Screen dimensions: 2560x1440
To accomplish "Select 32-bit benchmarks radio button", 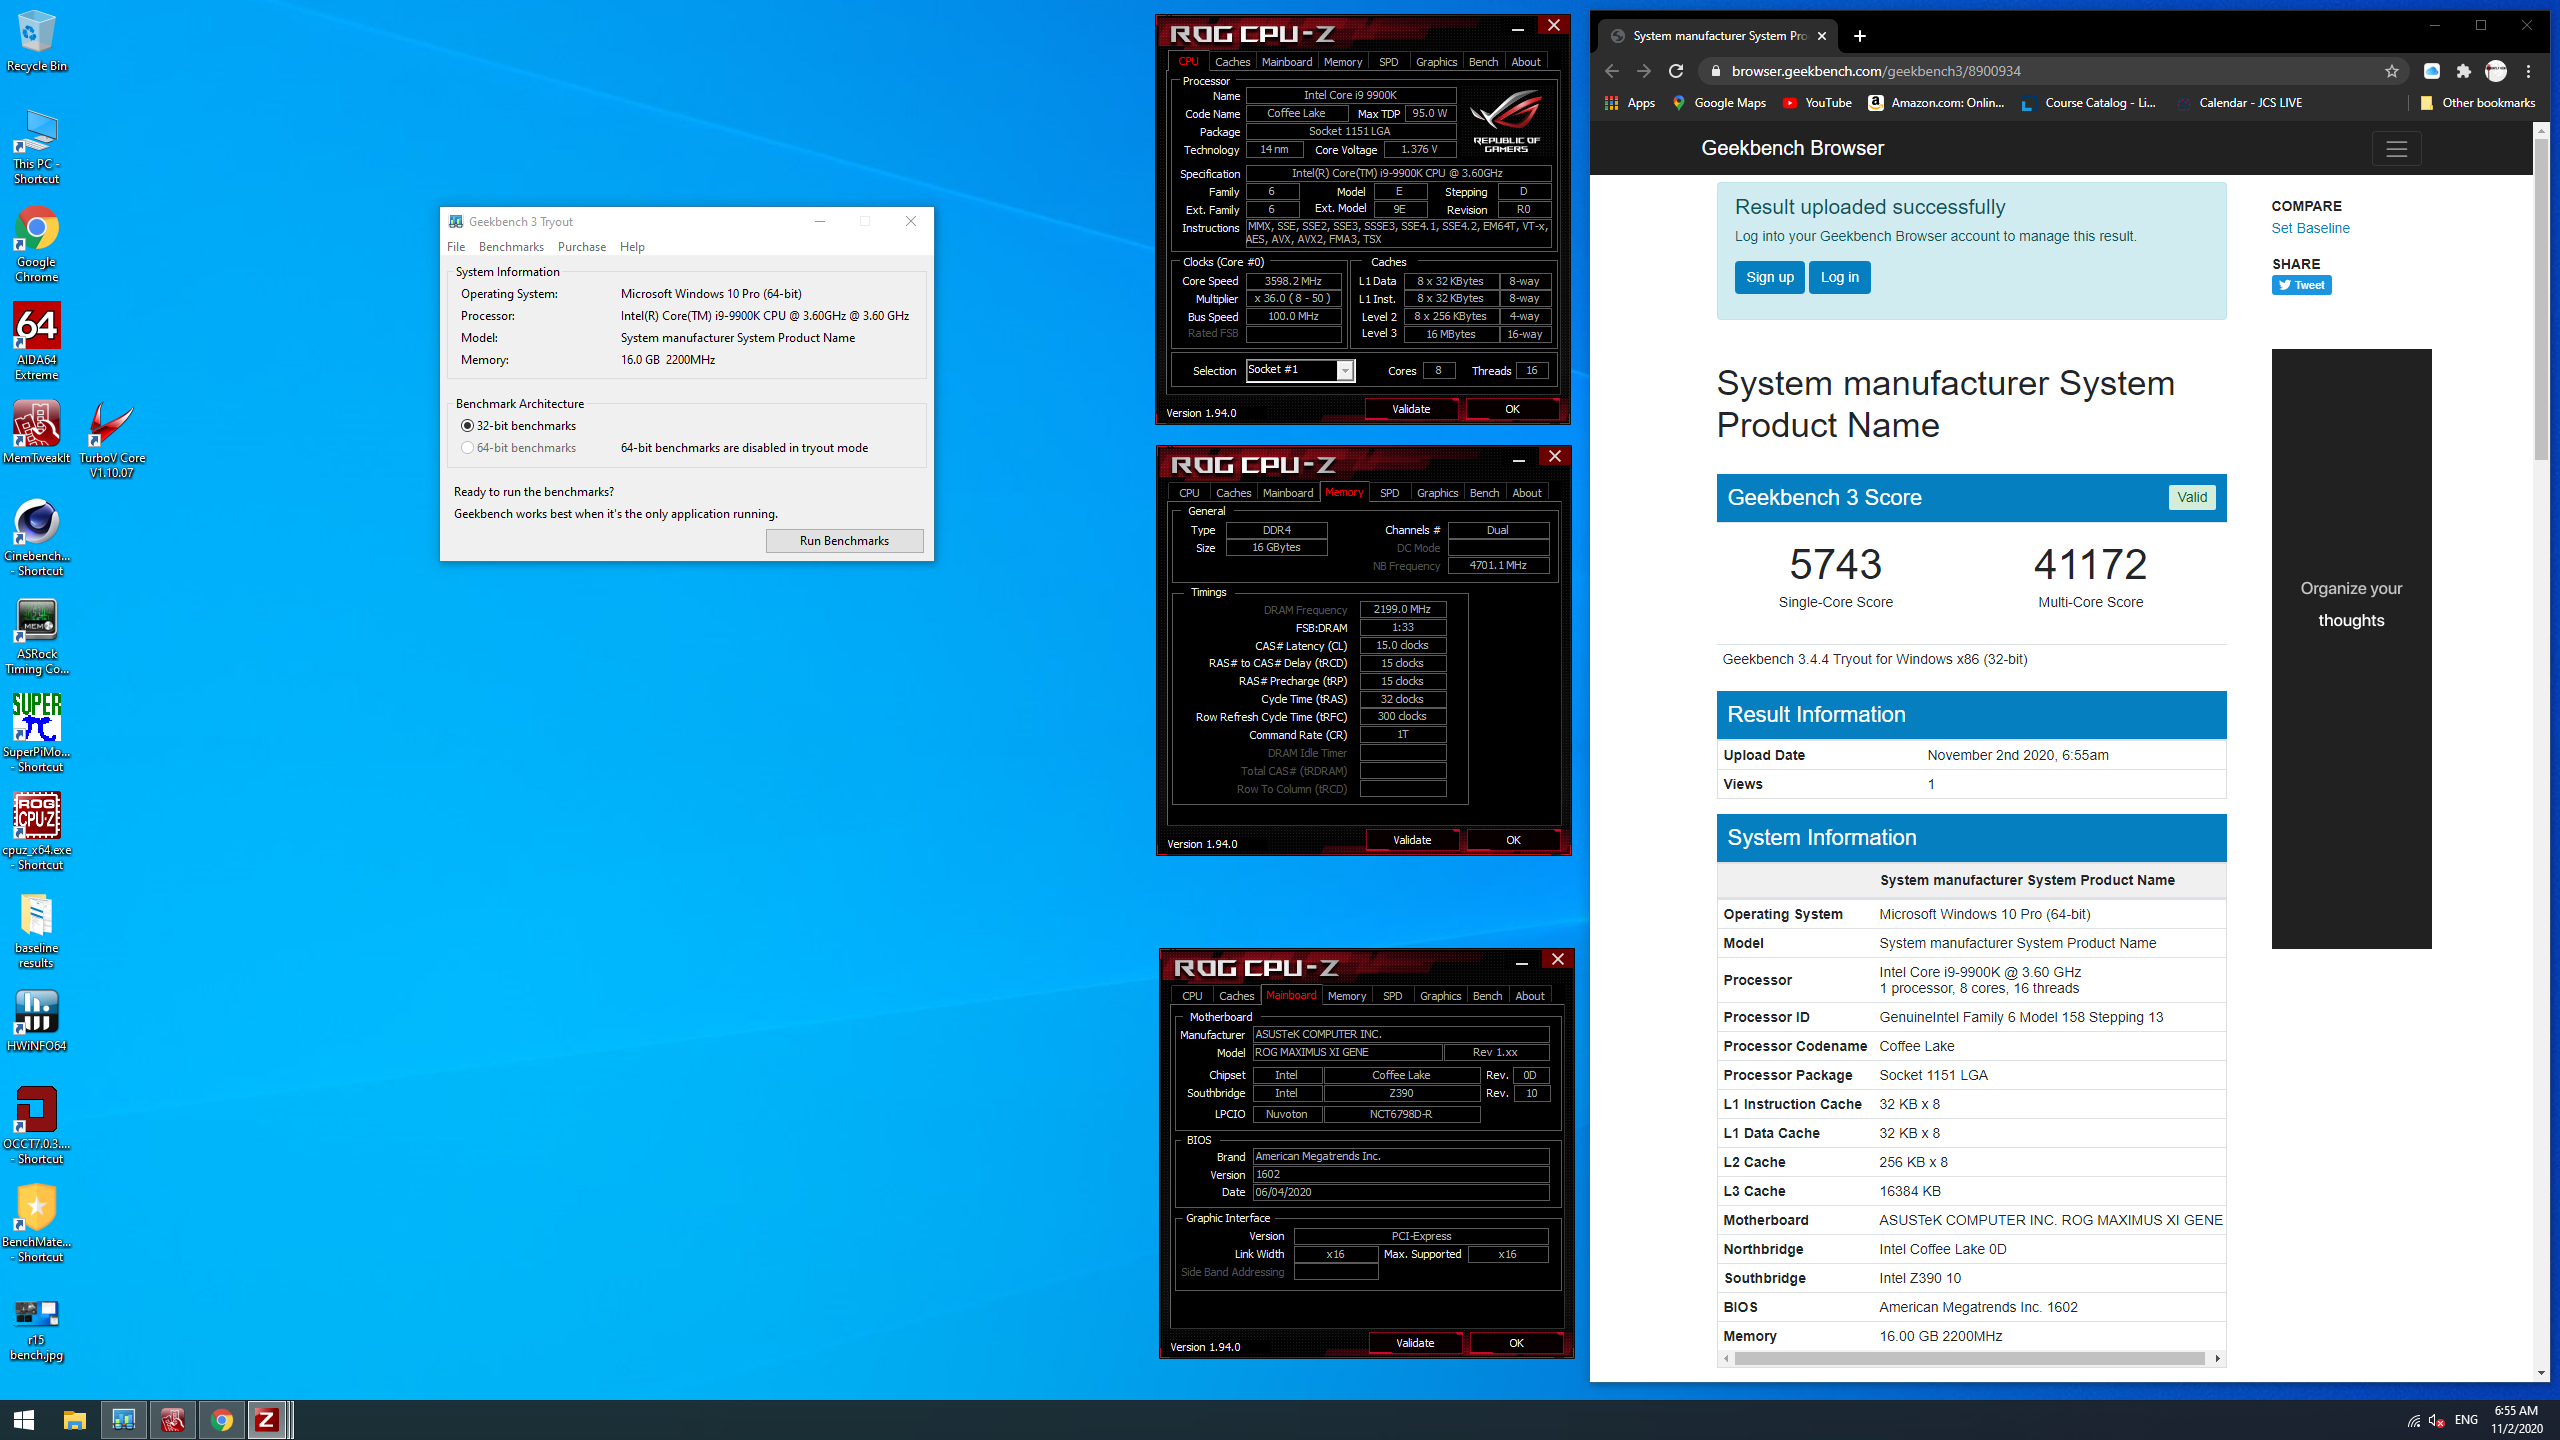I will click(x=467, y=426).
